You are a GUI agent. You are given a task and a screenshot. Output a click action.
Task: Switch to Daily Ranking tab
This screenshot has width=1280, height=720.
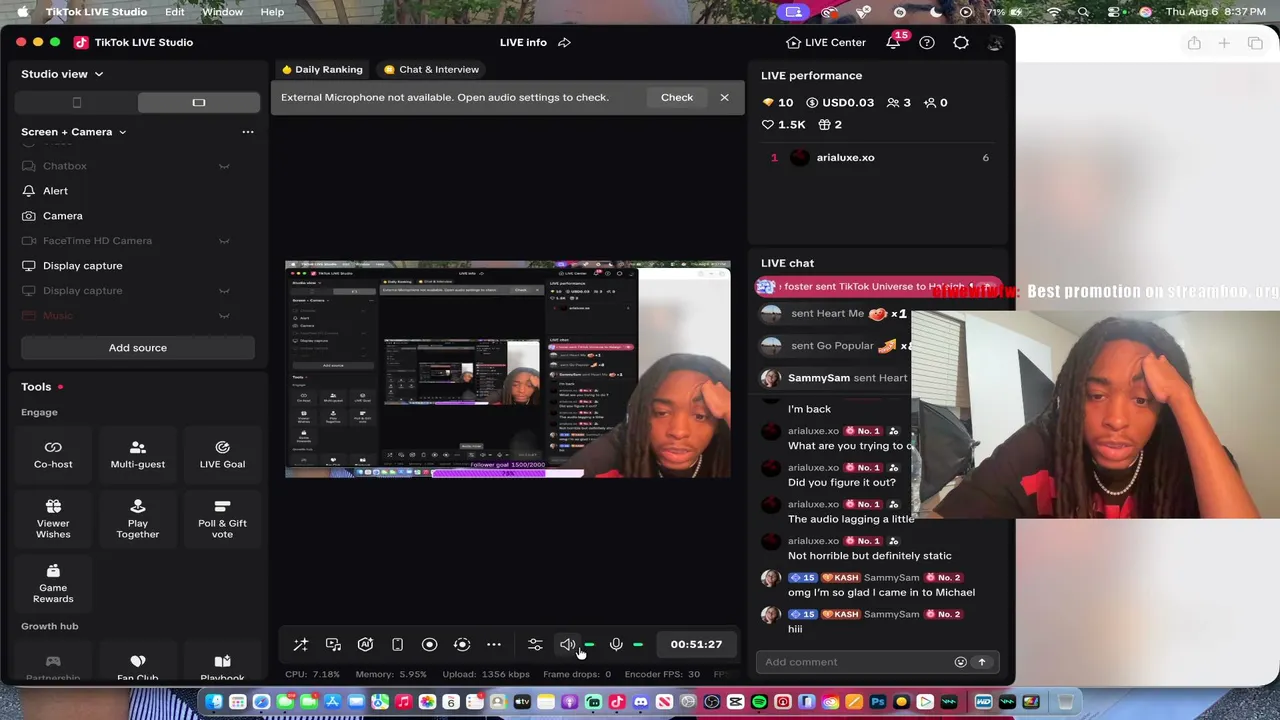(321, 70)
